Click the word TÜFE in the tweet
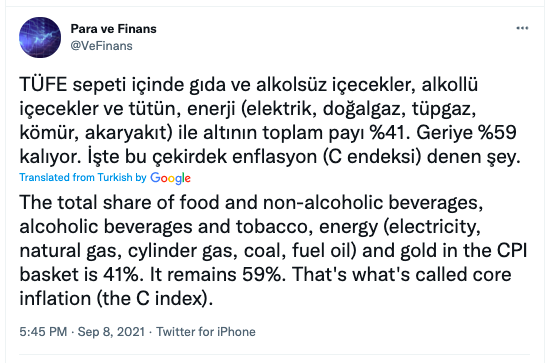553x363 pixels. pos(43,85)
